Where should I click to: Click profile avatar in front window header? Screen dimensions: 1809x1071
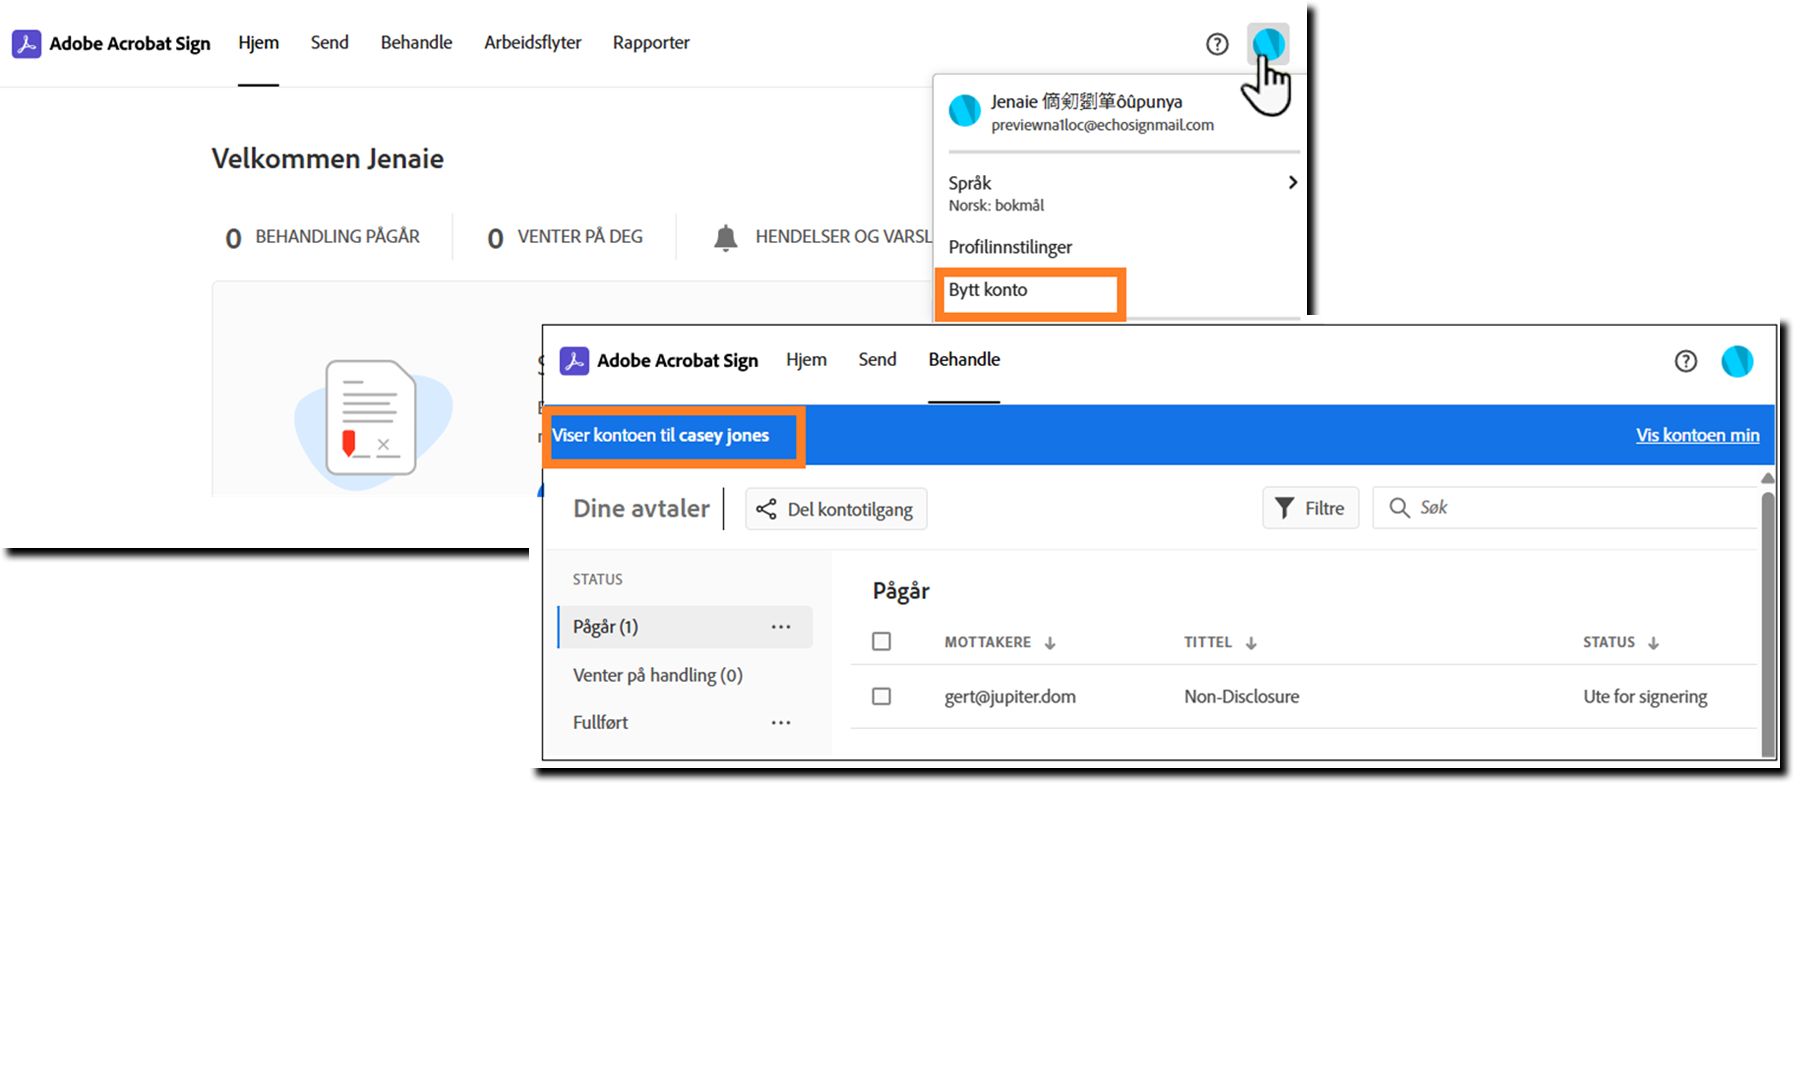coord(1737,361)
